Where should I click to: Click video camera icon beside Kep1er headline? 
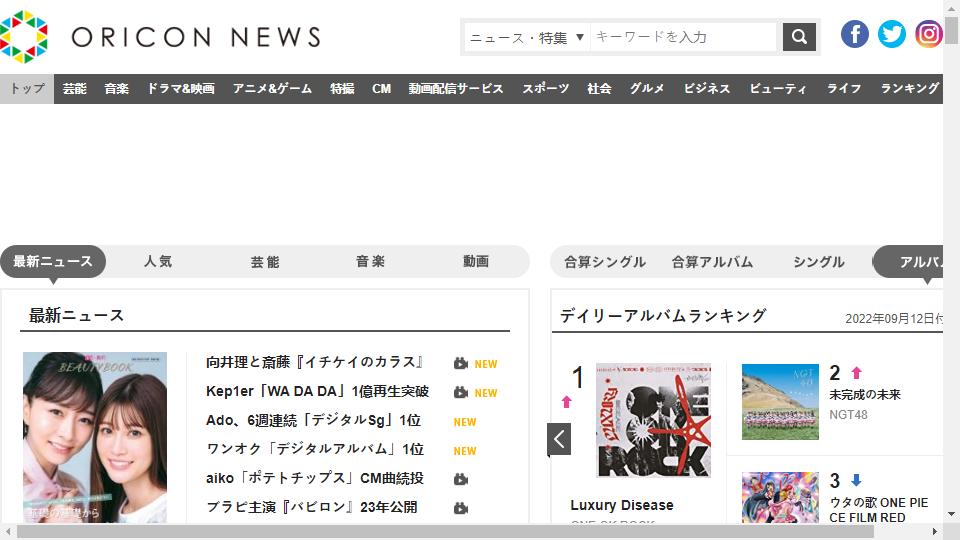tap(461, 392)
